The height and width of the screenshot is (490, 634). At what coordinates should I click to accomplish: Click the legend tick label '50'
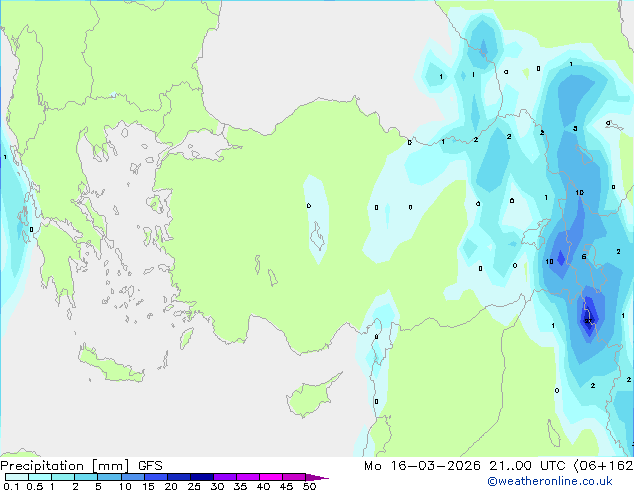pos(309,486)
